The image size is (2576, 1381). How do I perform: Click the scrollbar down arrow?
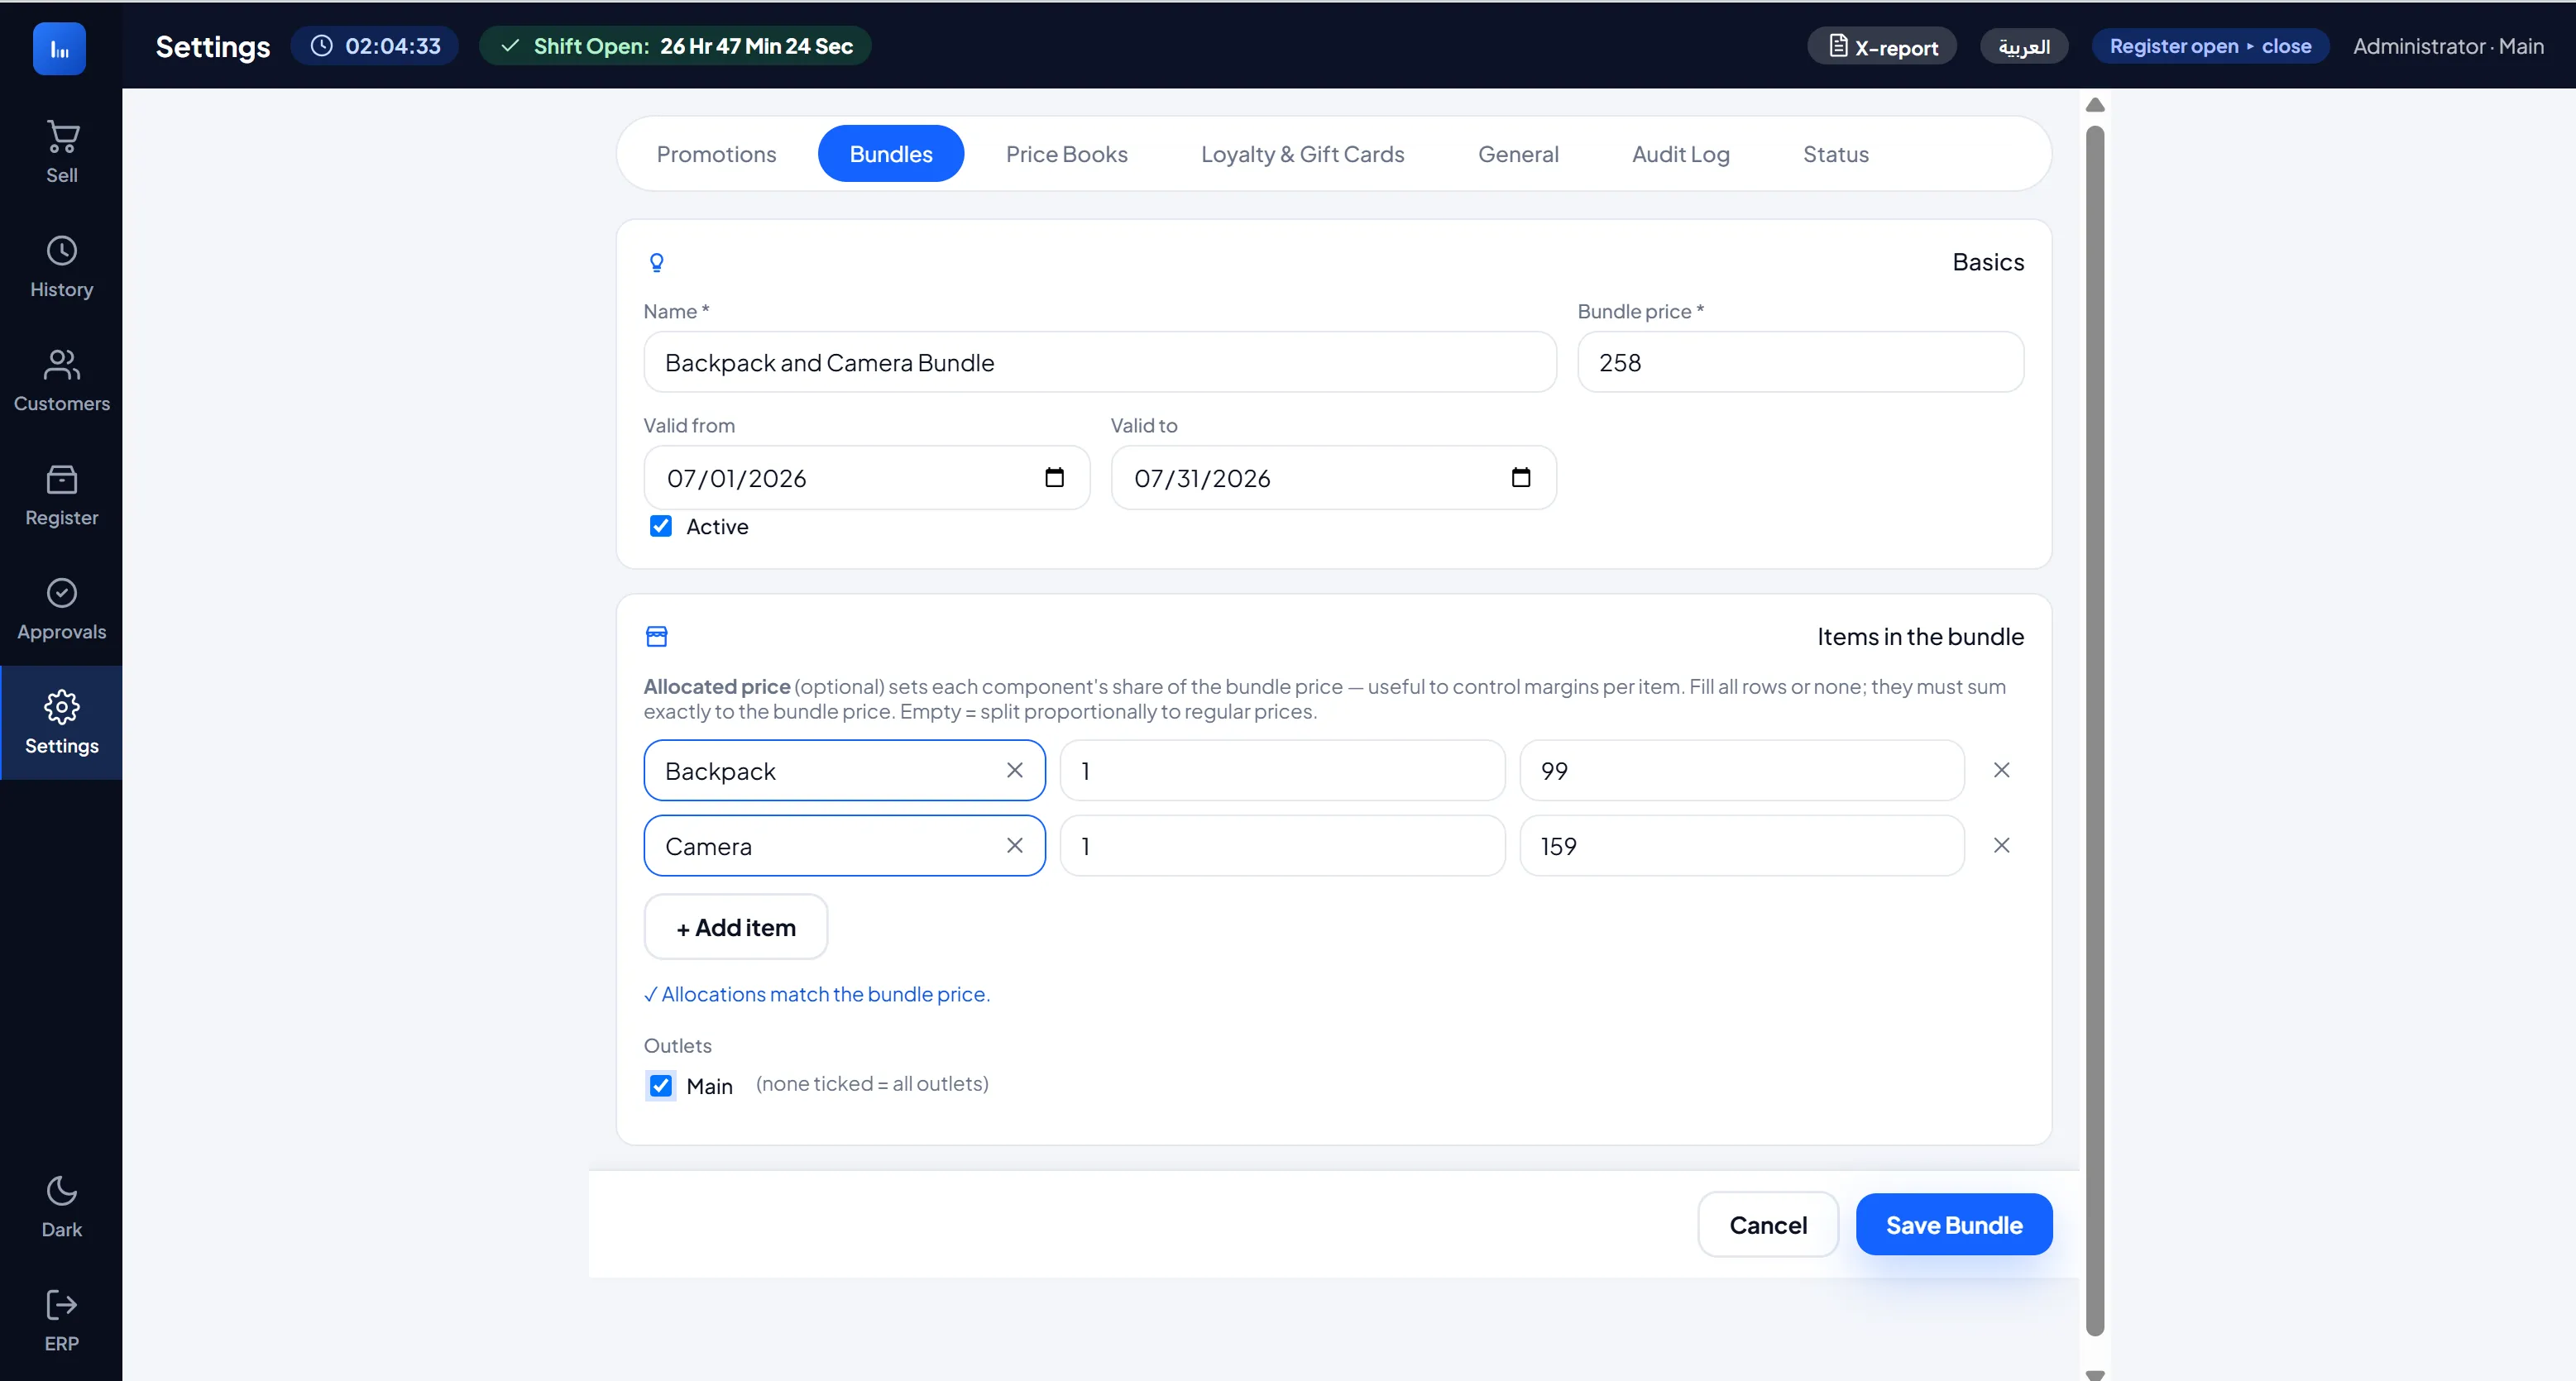coord(2095,1374)
